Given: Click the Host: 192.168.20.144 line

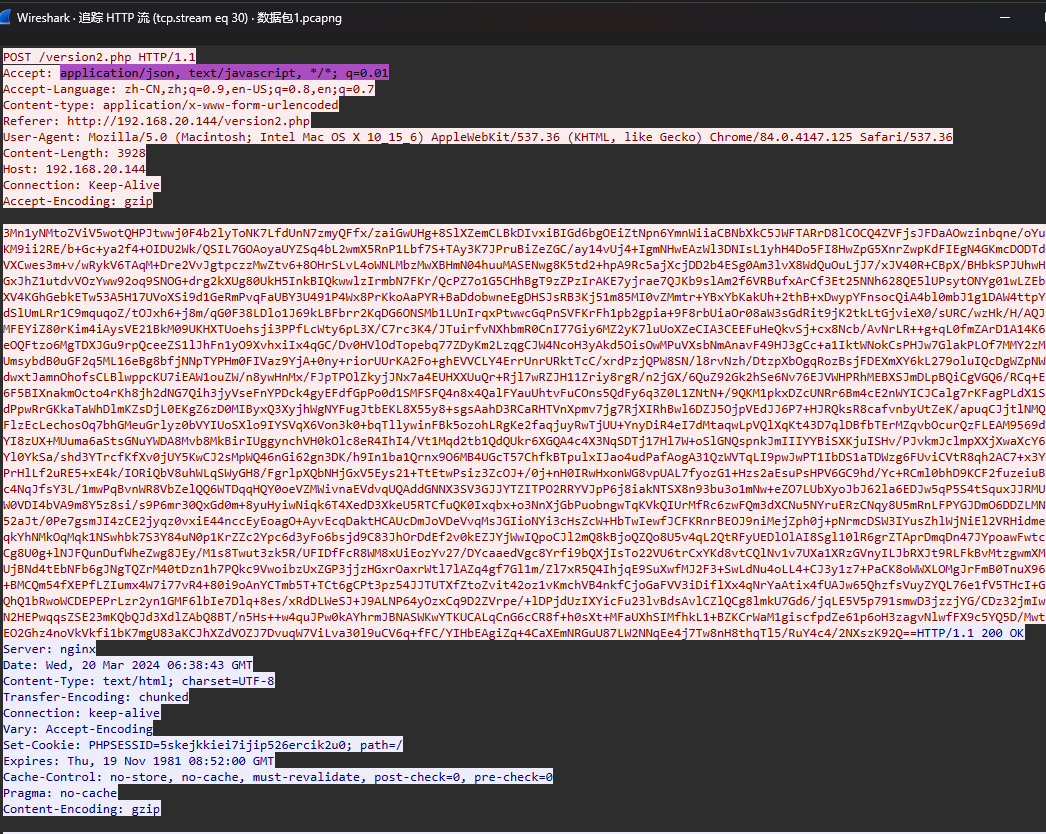Looking at the screenshot, I should (x=75, y=169).
